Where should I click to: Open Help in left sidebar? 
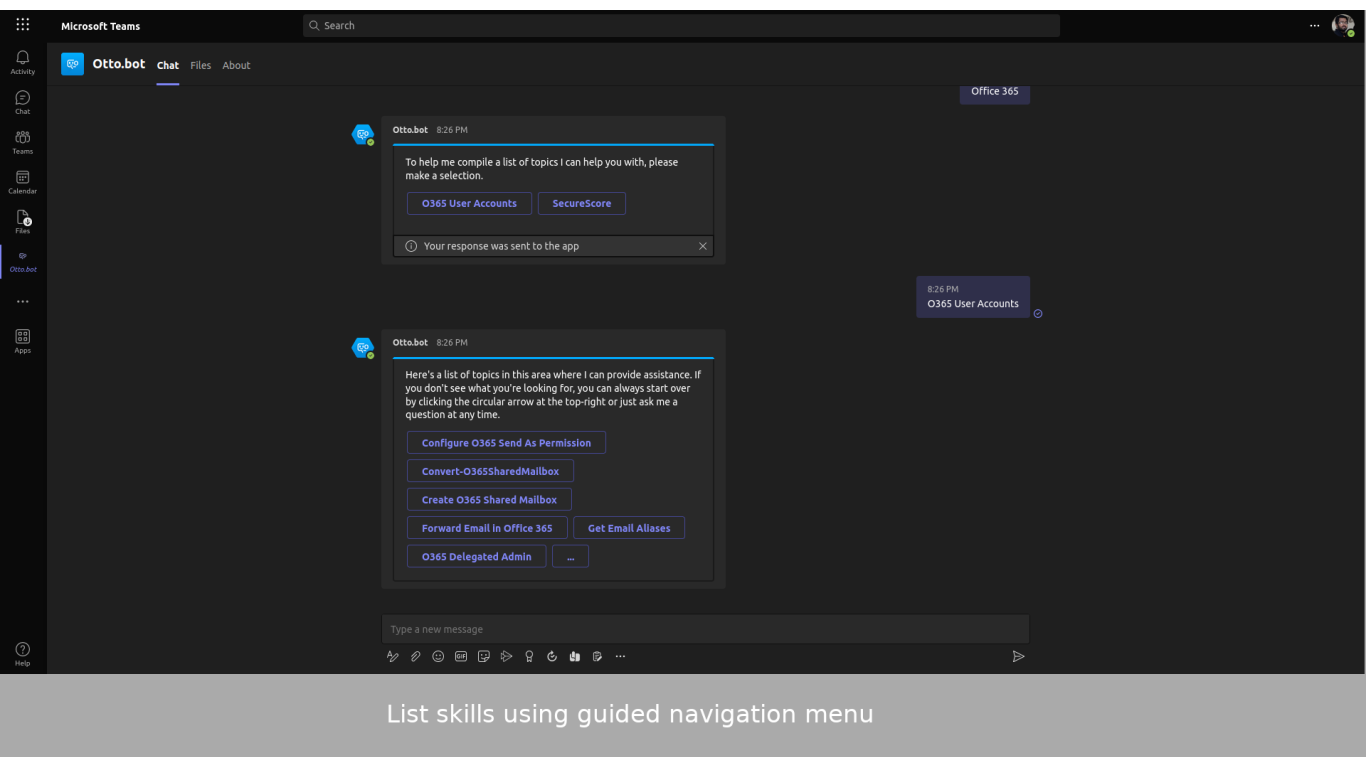(23, 654)
